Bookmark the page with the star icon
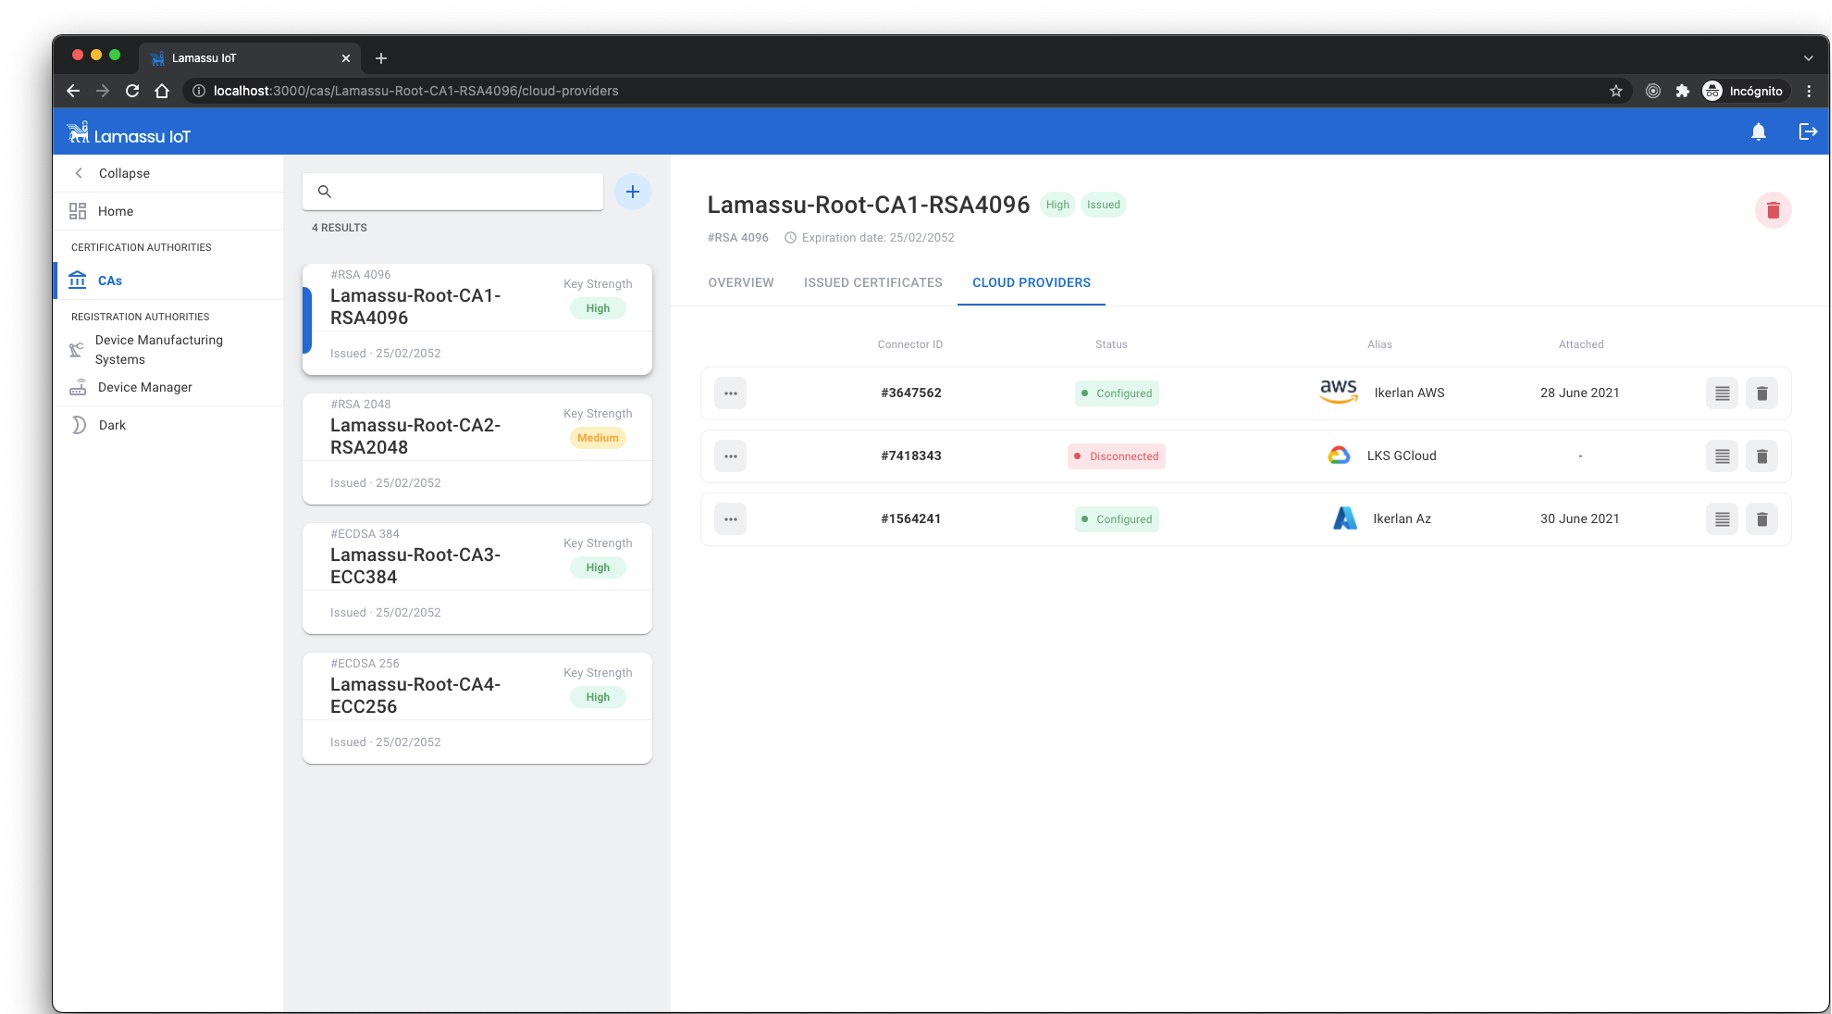The width and height of the screenshot is (1832, 1014). [1615, 91]
